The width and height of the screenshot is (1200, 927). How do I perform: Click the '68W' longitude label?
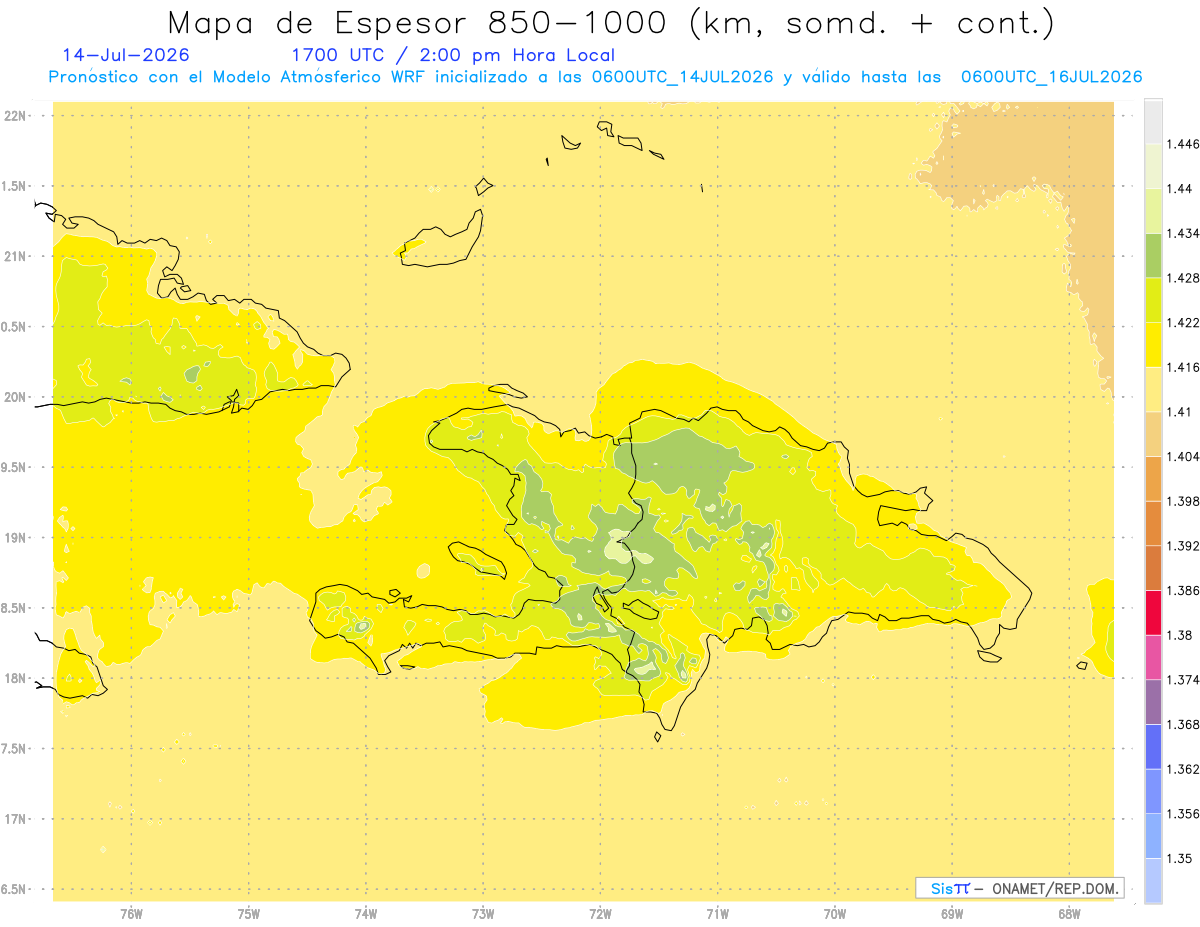click(x=1069, y=914)
